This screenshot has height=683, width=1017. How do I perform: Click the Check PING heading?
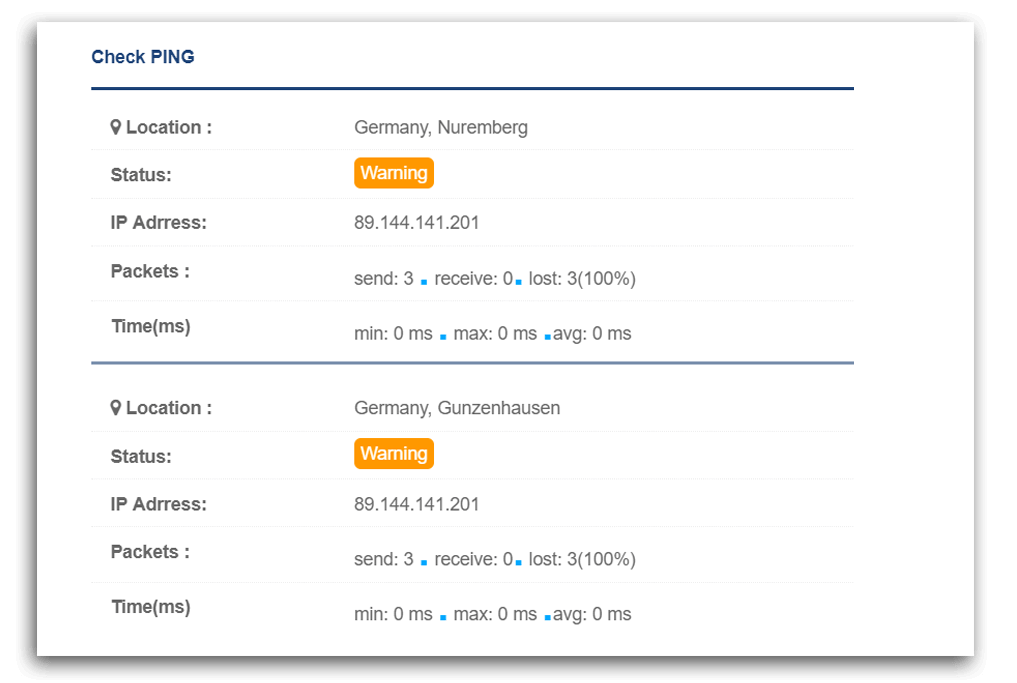(143, 57)
